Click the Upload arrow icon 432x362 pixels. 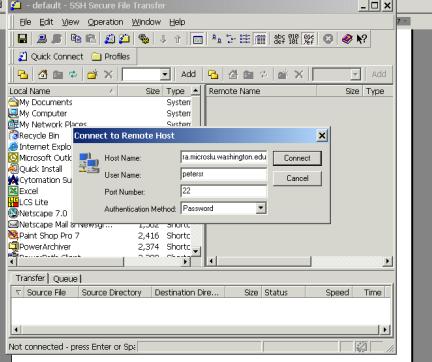[x=178, y=39]
